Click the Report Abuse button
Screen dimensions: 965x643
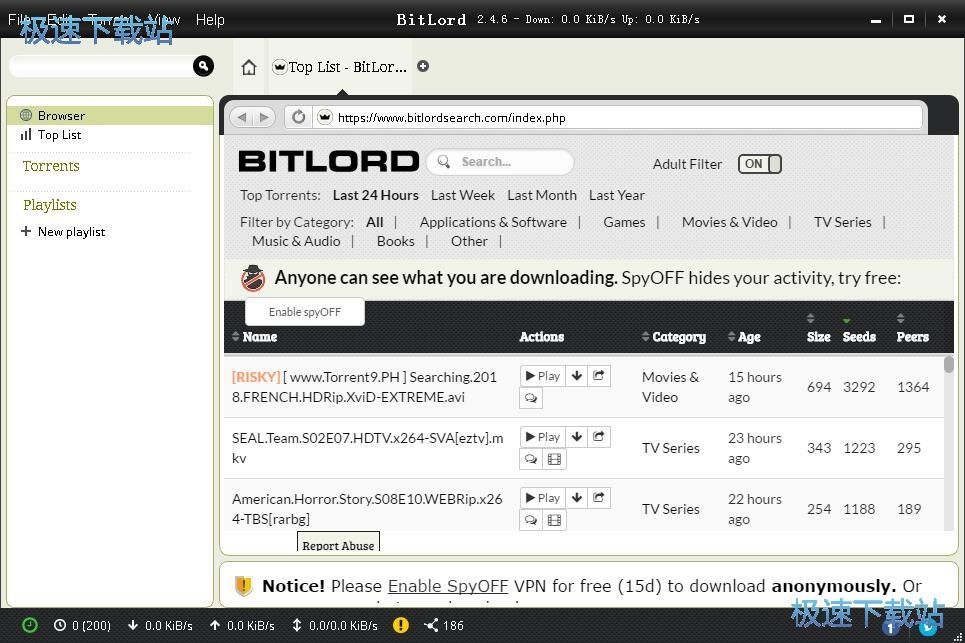[338, 542]
